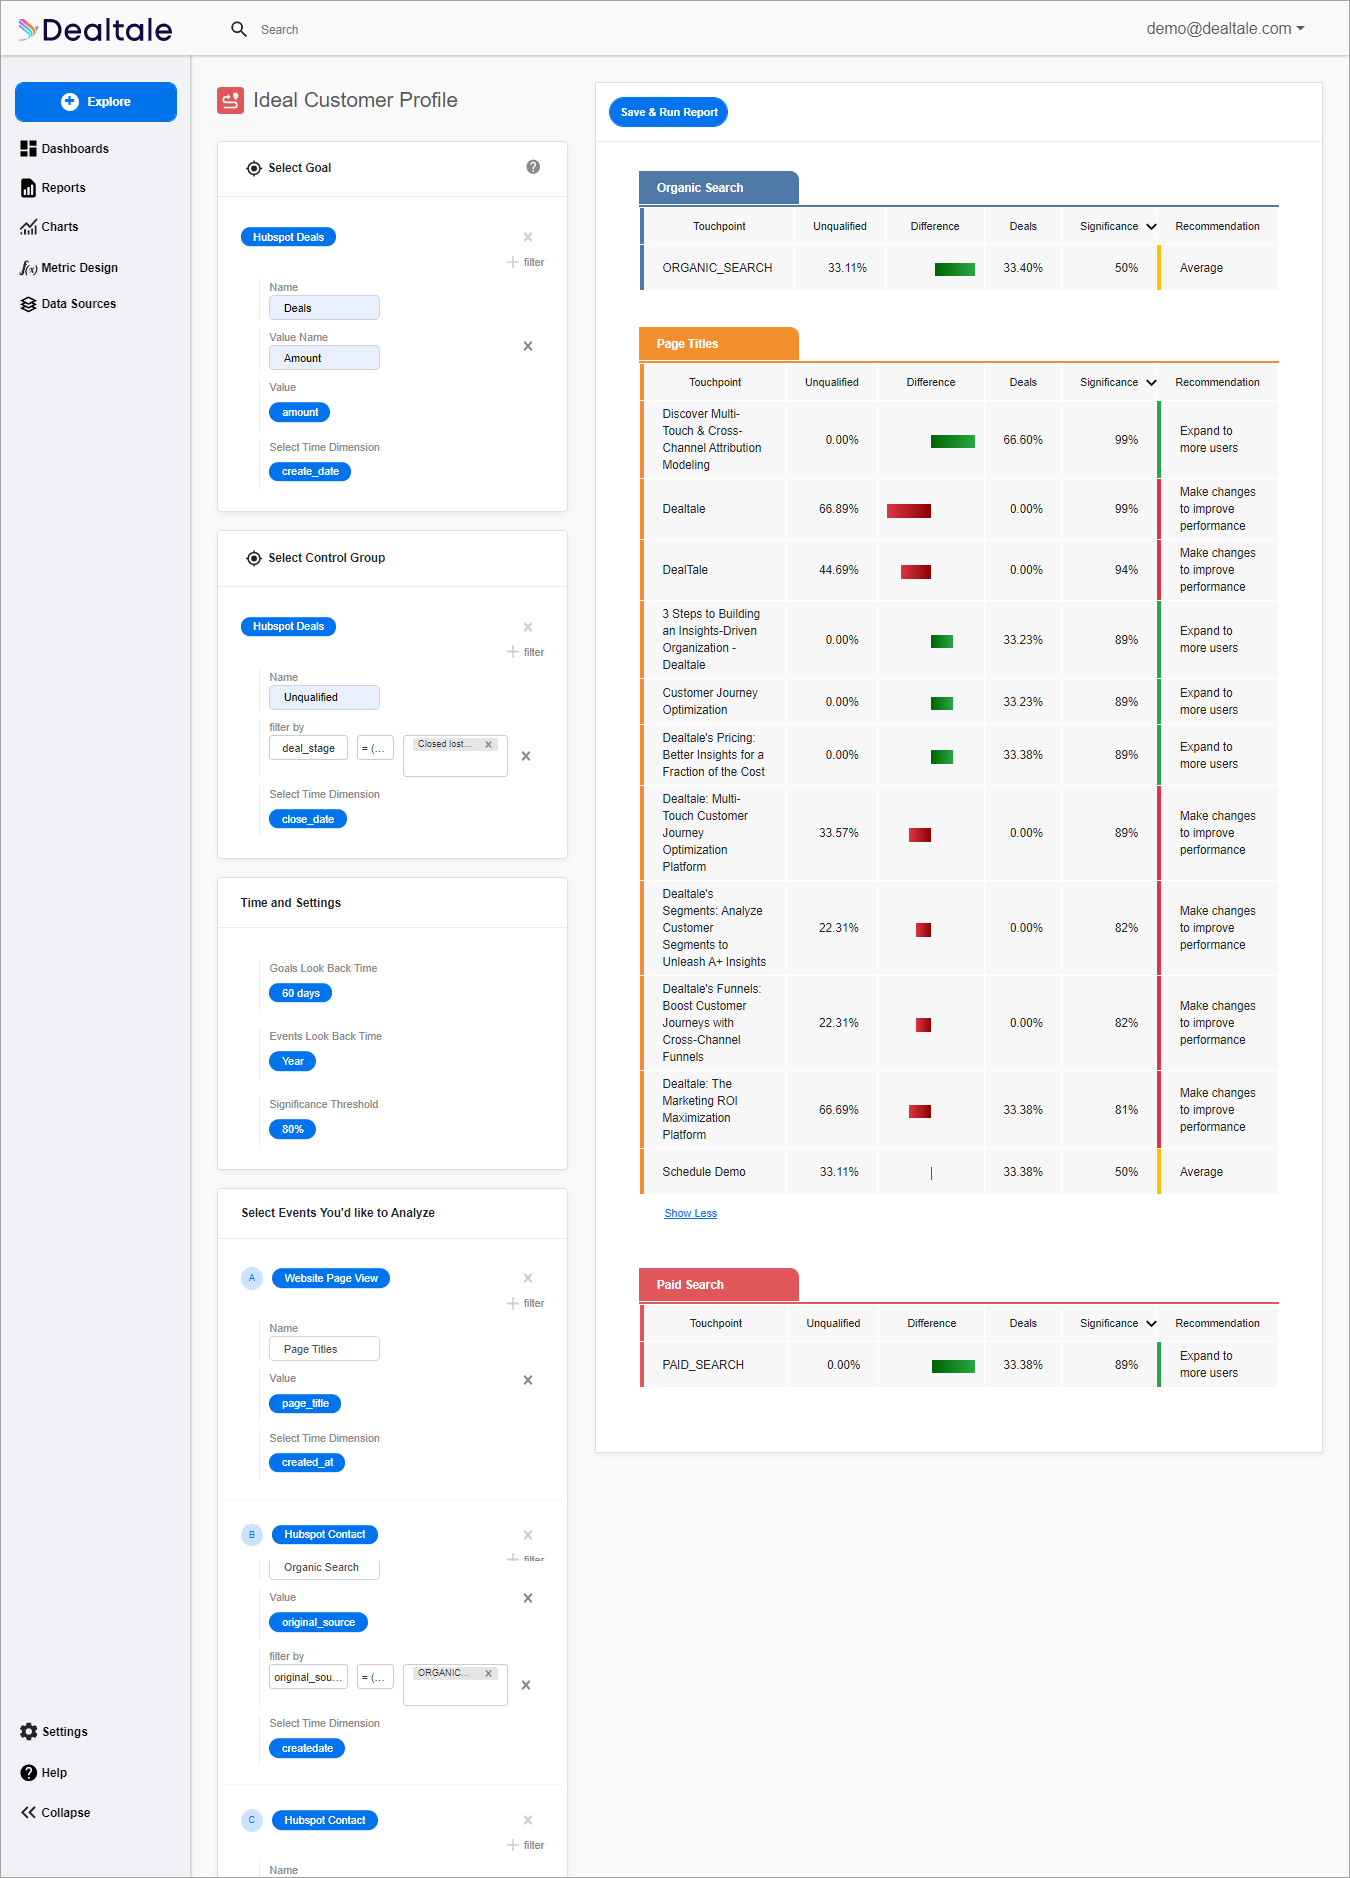Edit the Value Name field Amount

324,358
